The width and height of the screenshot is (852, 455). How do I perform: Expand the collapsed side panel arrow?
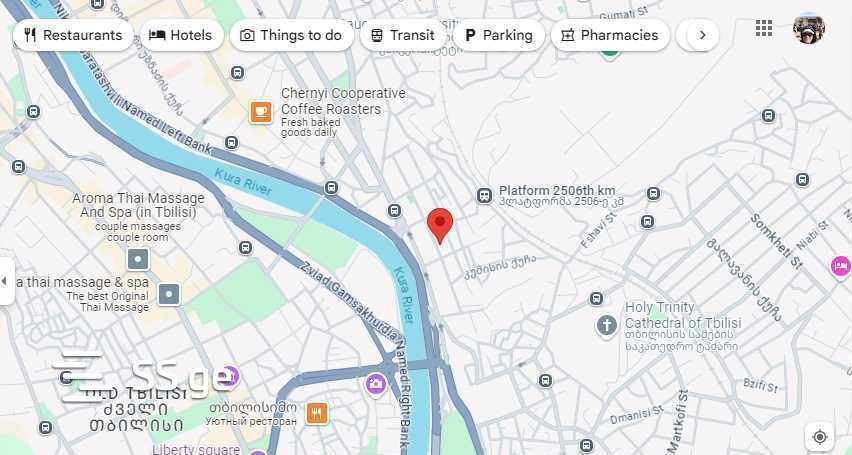click(5, 281)
